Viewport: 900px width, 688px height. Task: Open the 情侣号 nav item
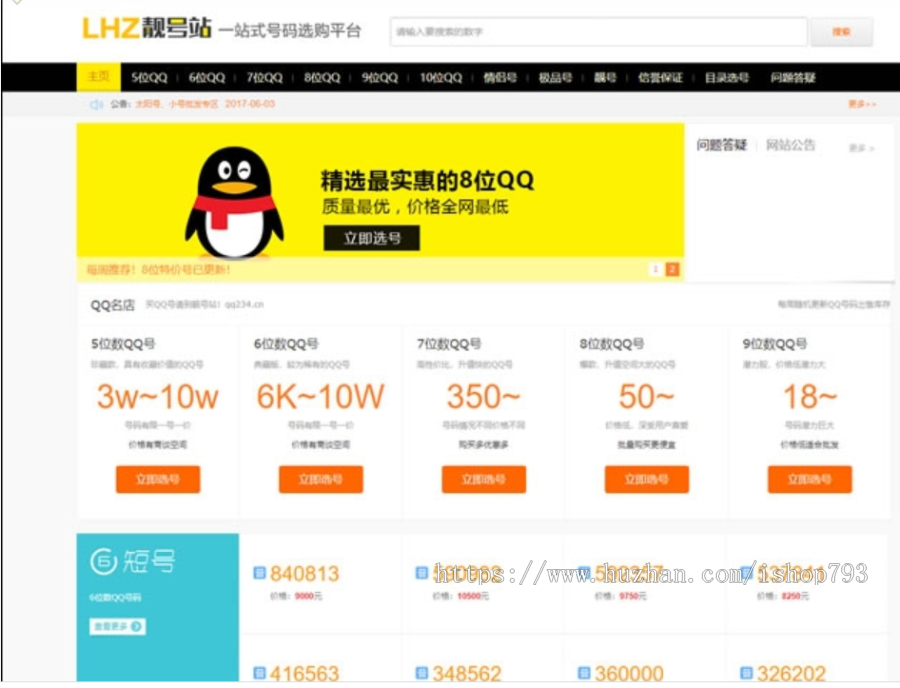click(x=501, y=77)
